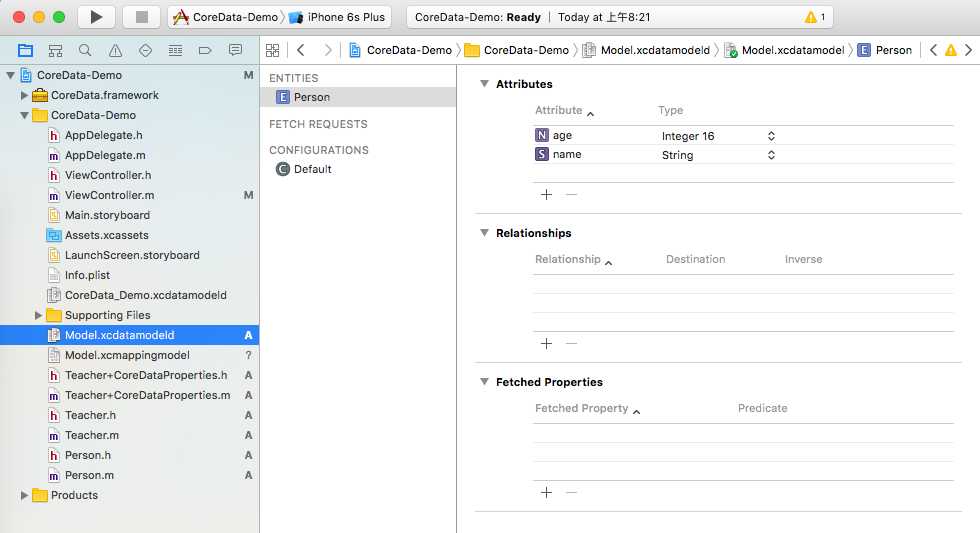The width and height of the screenshot is (980, 533).
Task: Select the CoreData-Demo scheme
Action: pos(226,17)
